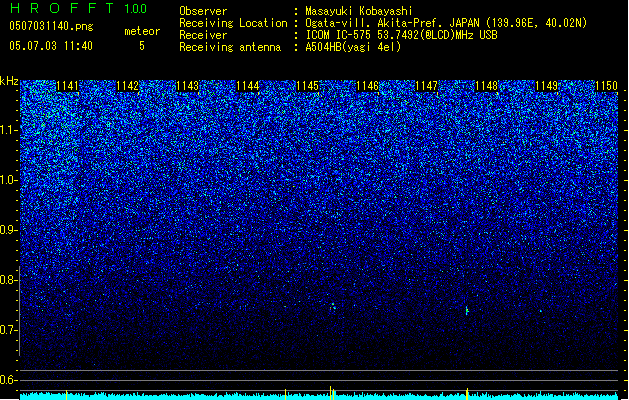The width and height of the screenshot is (629, 400).
Task: Click the yellow spike below 1141
Action: (x=67, y=395)
